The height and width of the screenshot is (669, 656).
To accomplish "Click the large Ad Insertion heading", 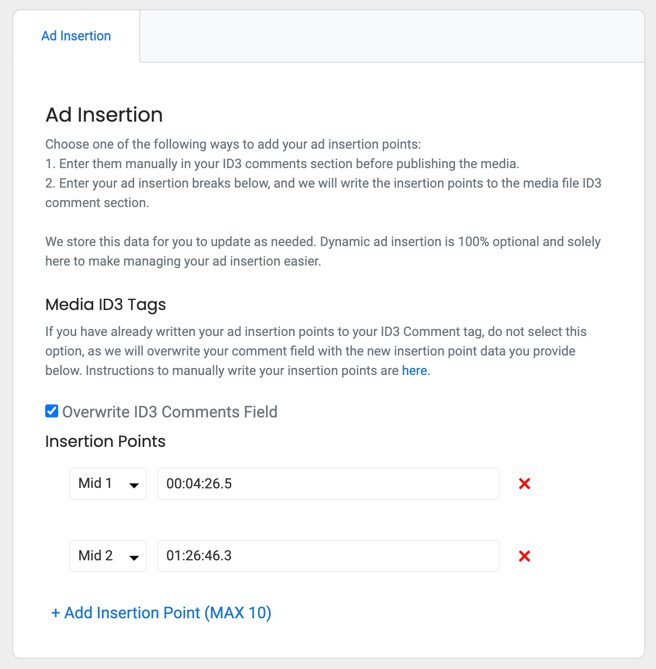I will (x=104, y=115).
